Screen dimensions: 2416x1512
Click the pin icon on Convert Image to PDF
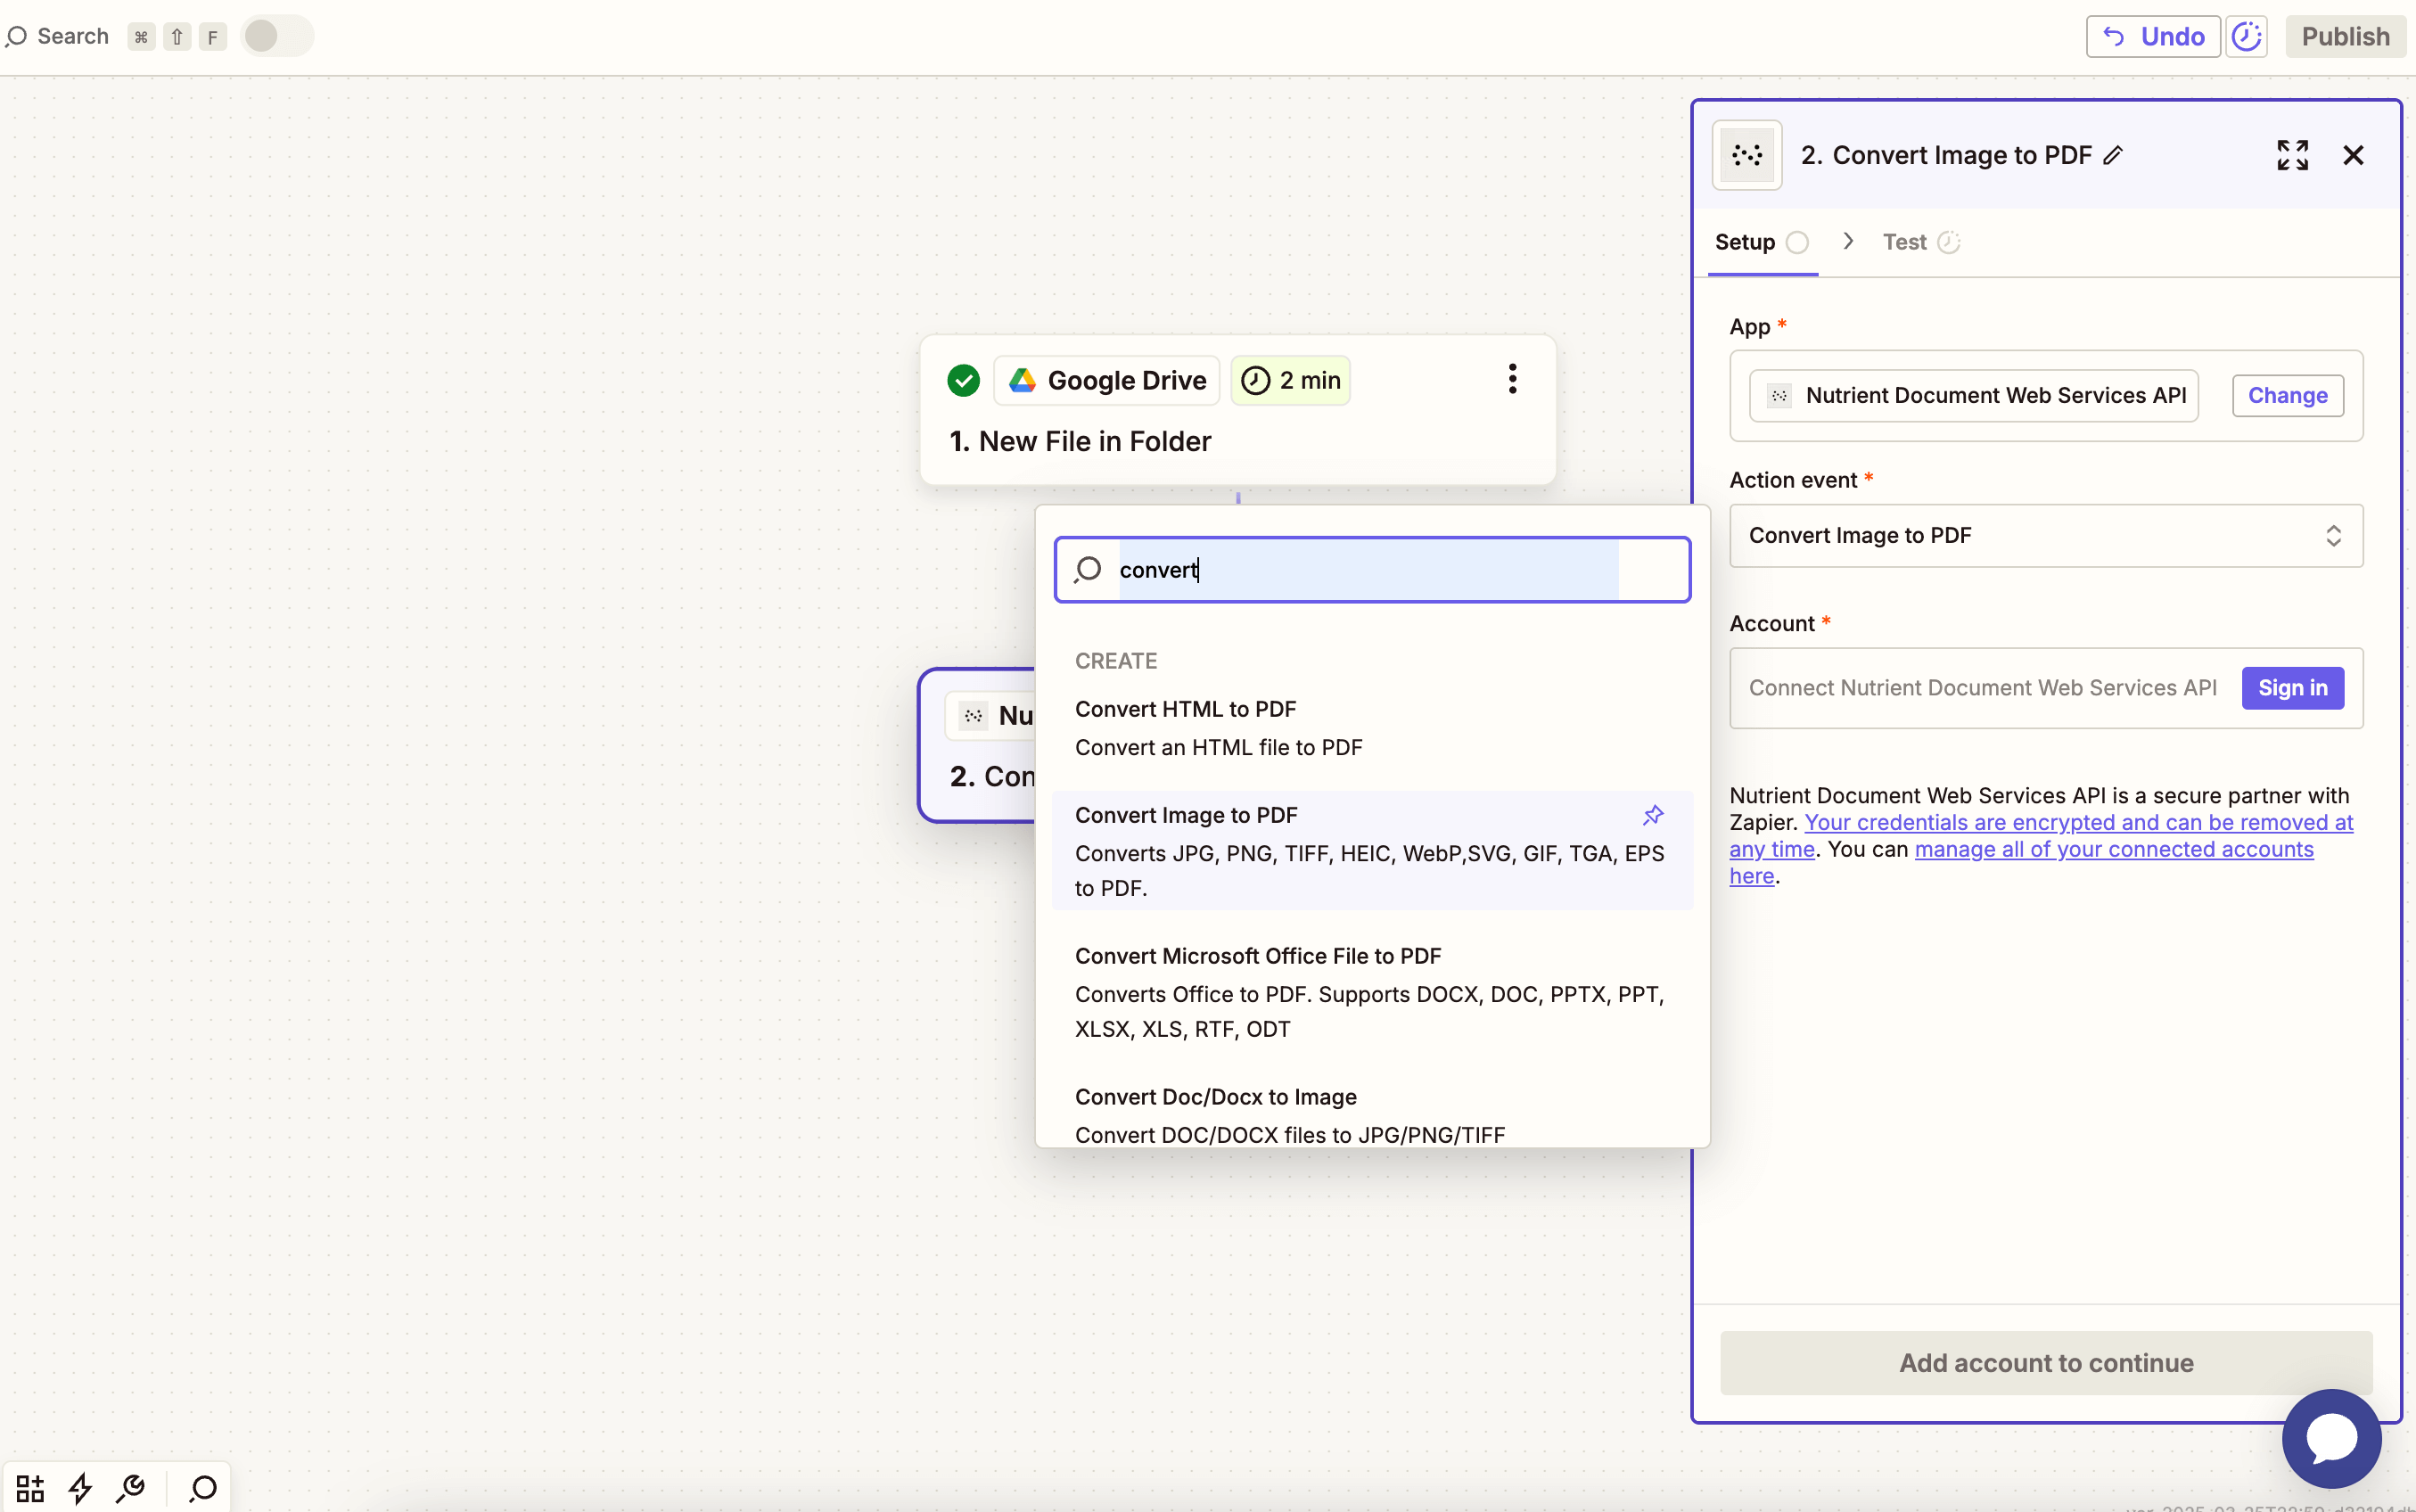click(x=1653, y=815)
